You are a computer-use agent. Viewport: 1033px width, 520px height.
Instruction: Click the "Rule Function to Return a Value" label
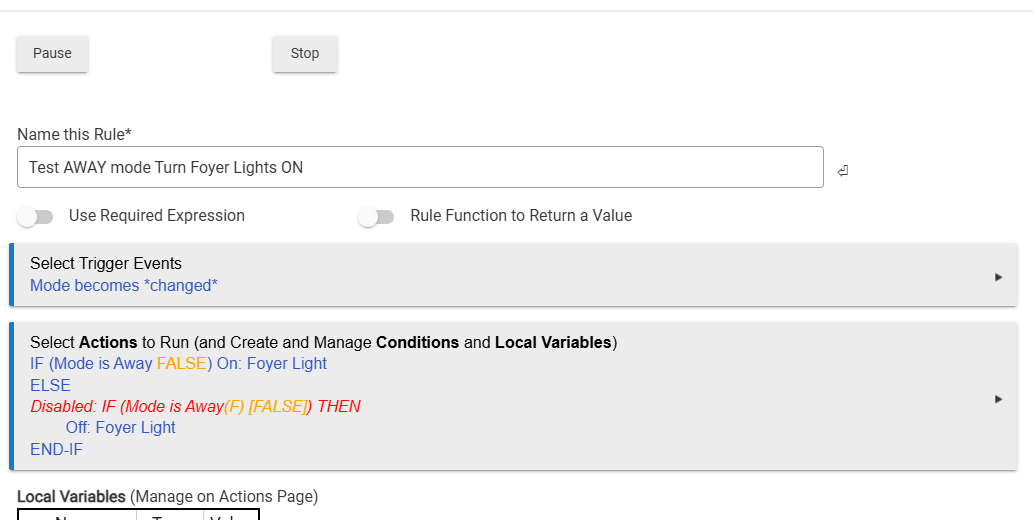pos(521,216)
